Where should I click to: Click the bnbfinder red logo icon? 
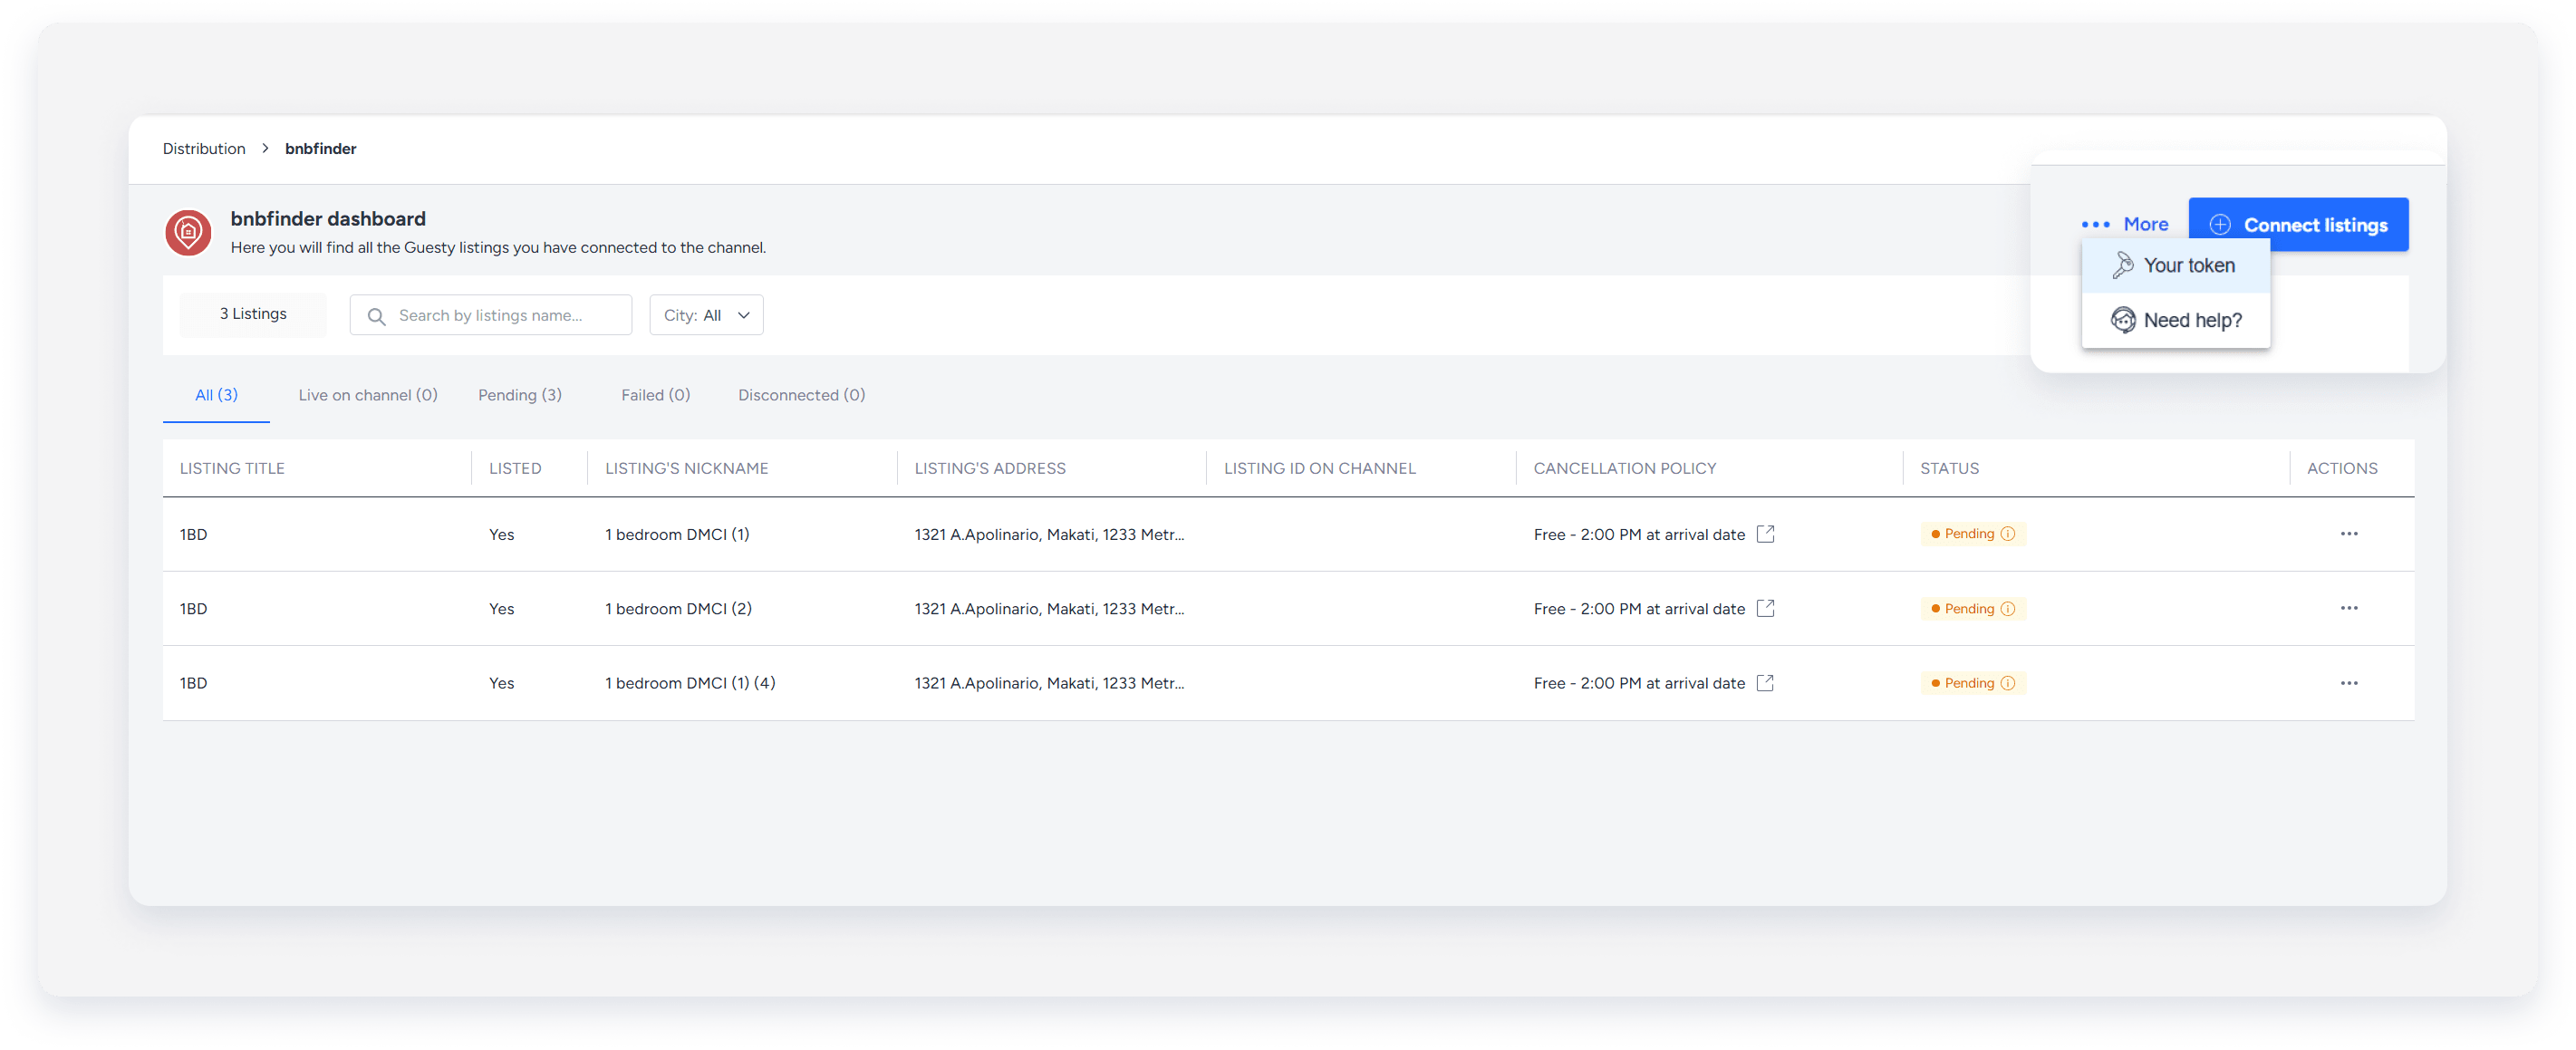pyautogui.click(x=188, y=232)
